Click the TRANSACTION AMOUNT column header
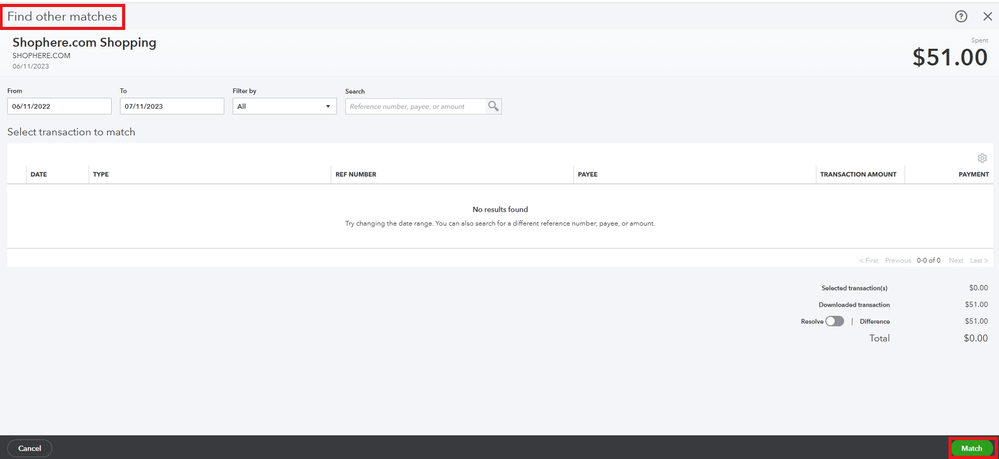 858,174
